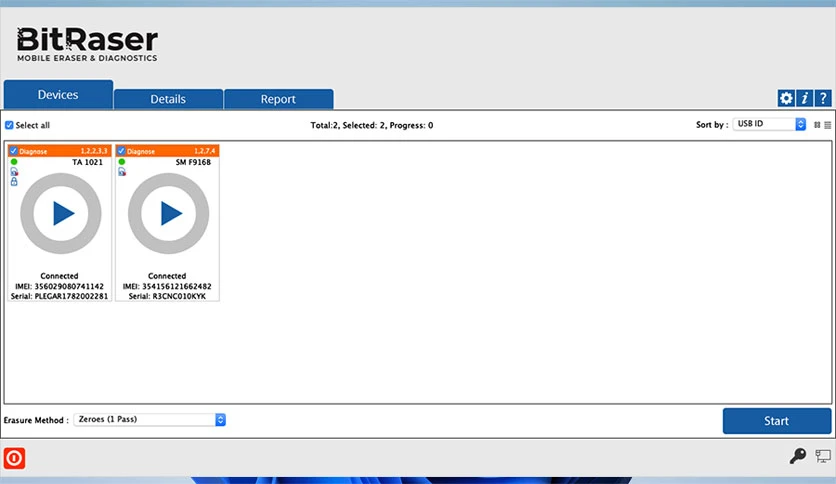Click the red power button icon
This screenshot has width=836, height=484.
click(14, 458)
